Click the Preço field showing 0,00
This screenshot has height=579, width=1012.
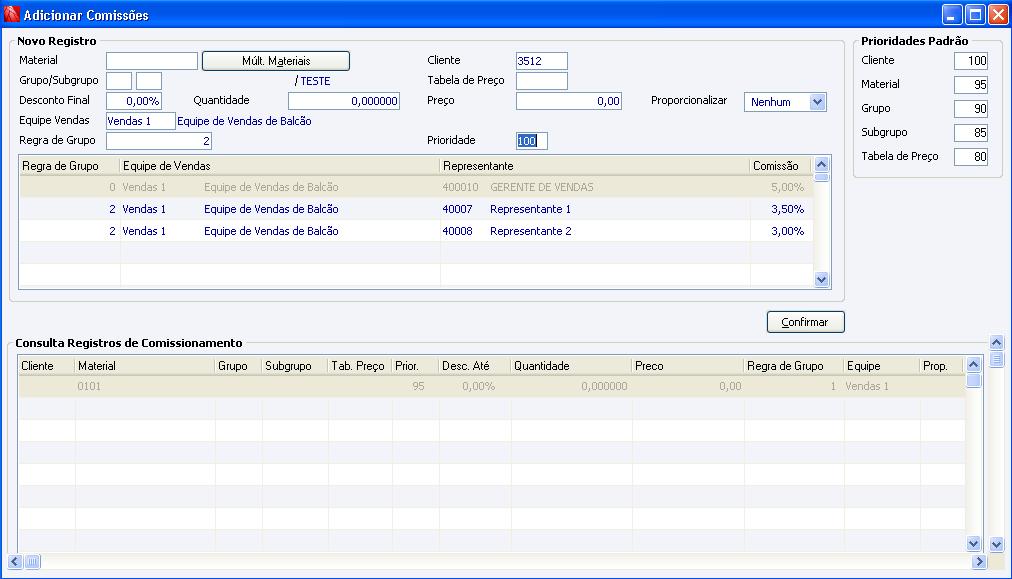coord(569,101)
